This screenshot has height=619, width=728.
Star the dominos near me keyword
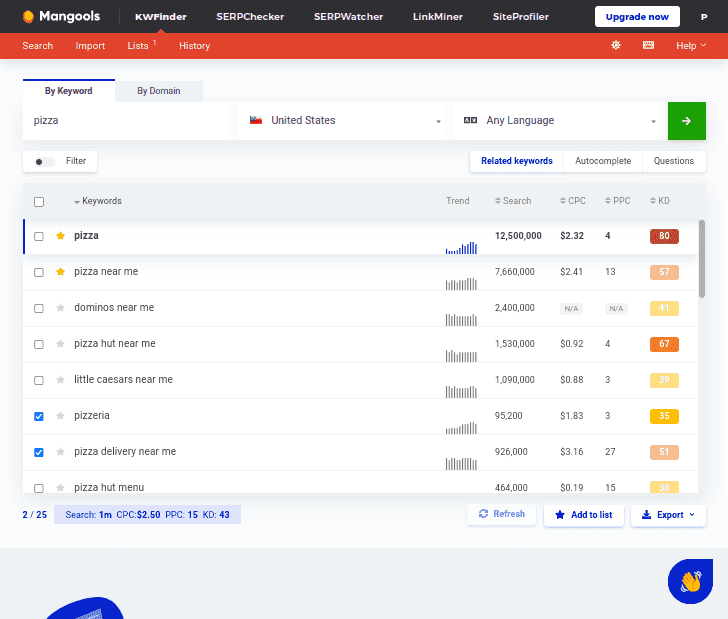(60, 308)
